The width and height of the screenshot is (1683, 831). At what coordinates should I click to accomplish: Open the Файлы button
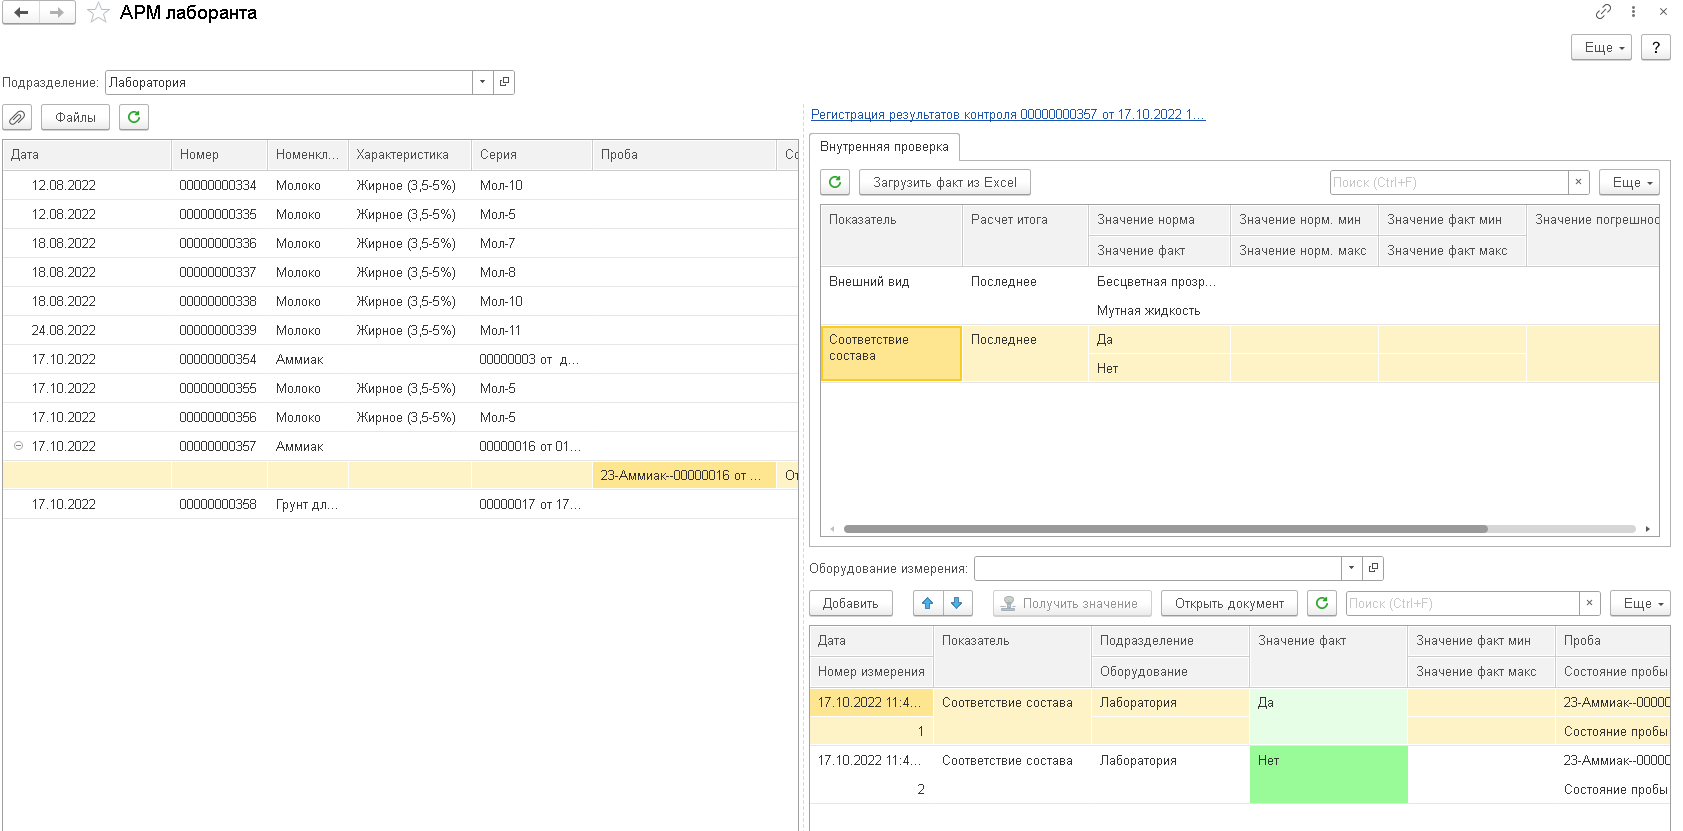[x=75, y=118]
